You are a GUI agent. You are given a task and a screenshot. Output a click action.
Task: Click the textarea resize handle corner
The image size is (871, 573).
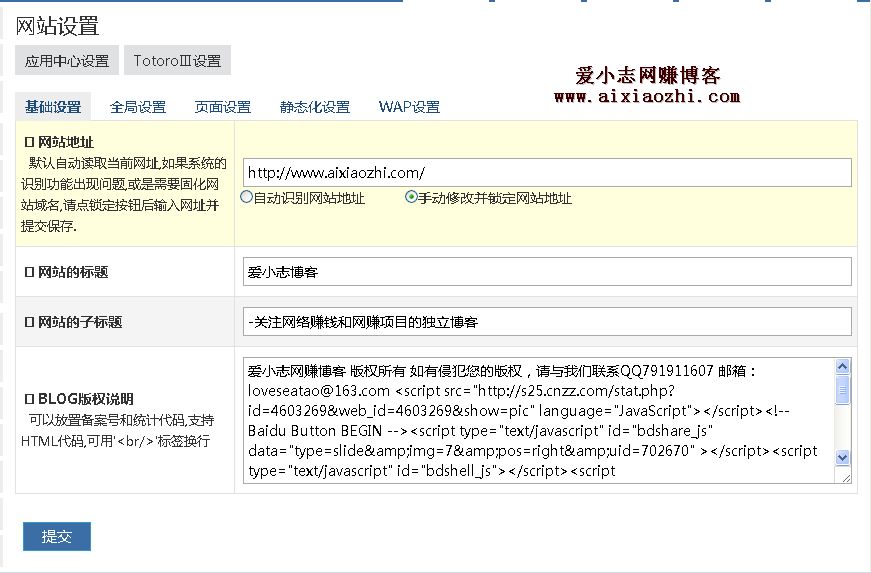click(845, 477)
